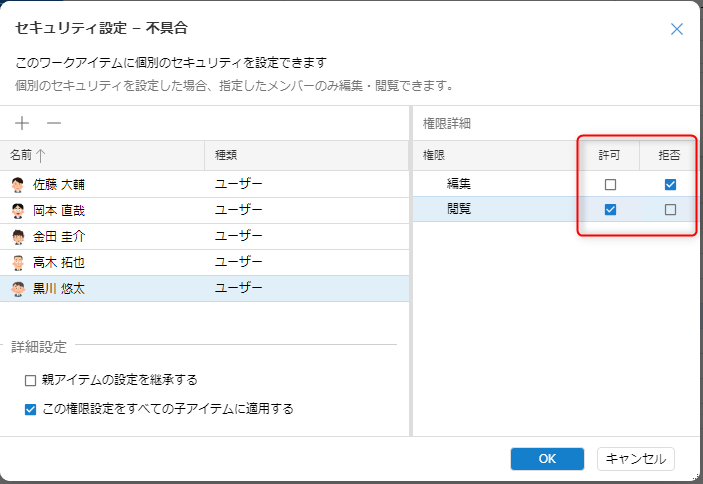703x484 pixels.
Task: Click the plus icon to add member
Action: tap(22, 123)
